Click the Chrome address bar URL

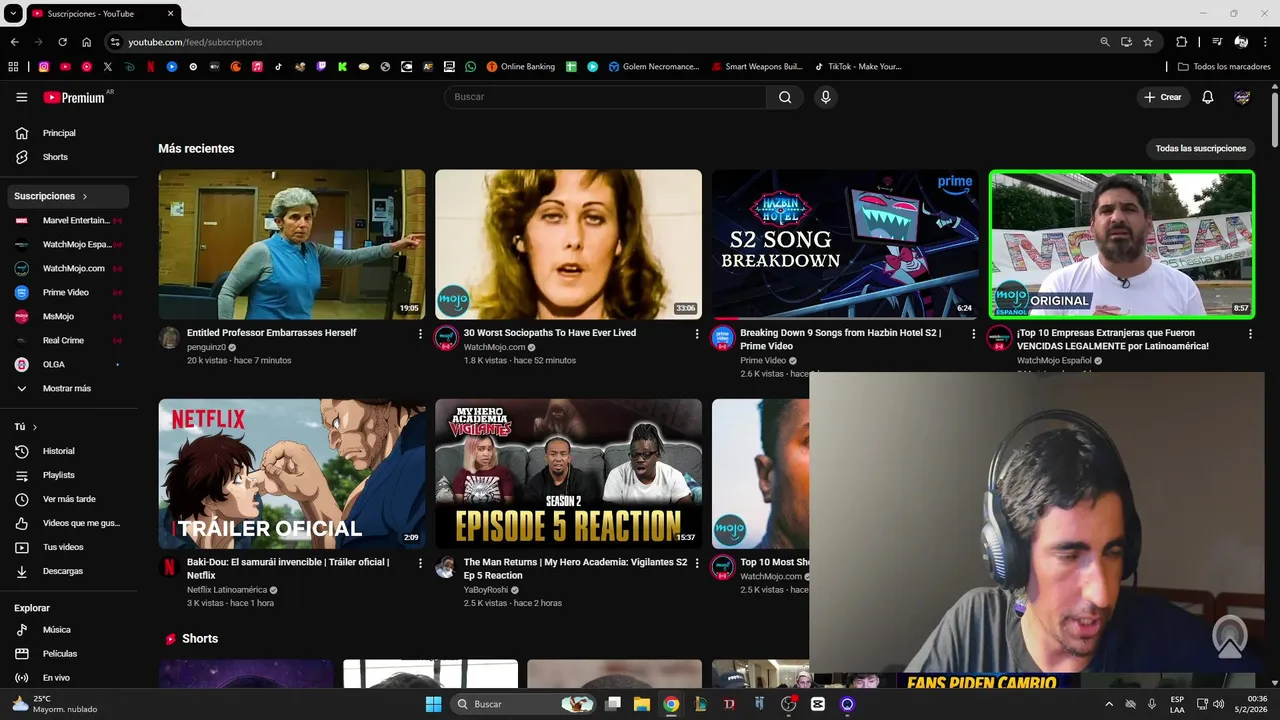tap(195, 42)
